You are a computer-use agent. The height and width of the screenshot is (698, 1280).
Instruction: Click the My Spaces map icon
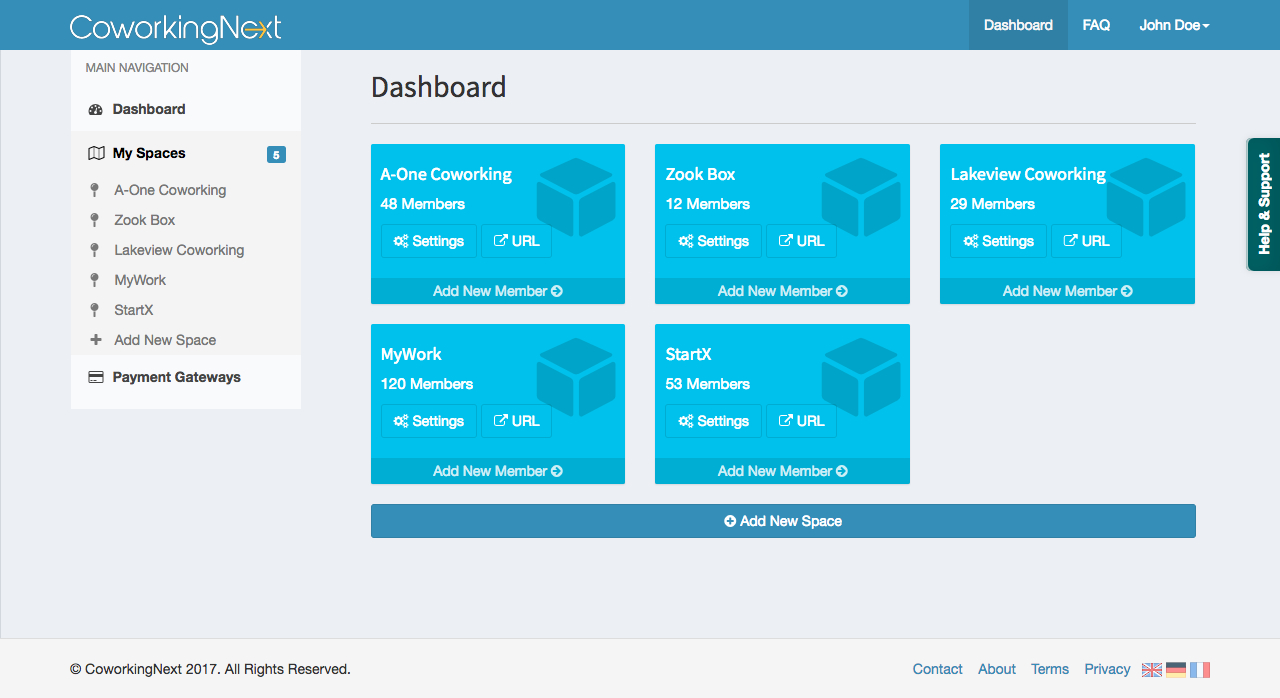point(96,153)
